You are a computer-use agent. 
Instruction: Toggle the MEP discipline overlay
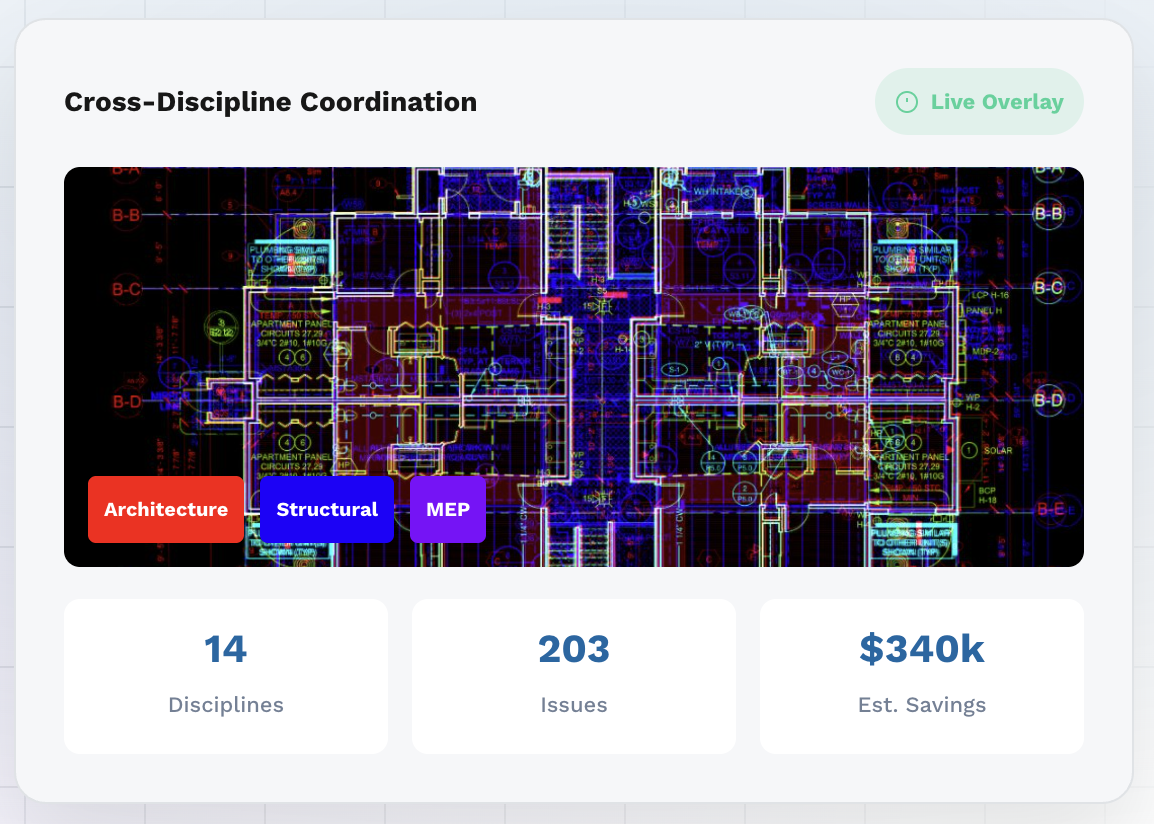coord(447,509)
